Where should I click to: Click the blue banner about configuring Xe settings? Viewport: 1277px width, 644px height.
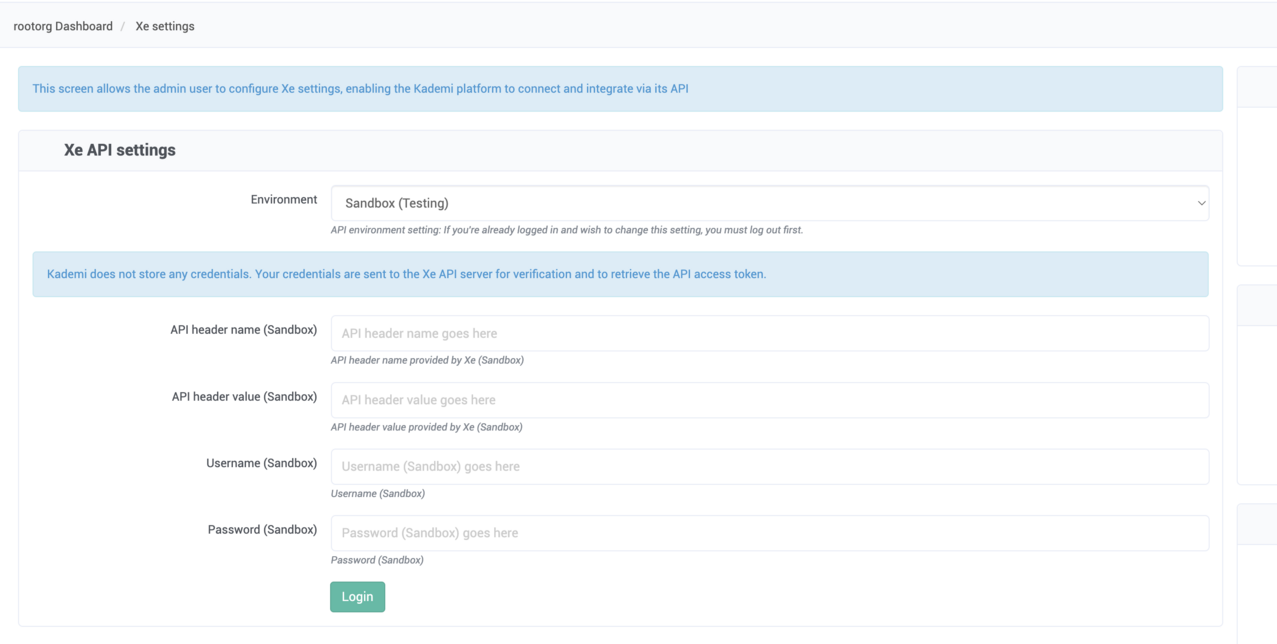point(620,89)
